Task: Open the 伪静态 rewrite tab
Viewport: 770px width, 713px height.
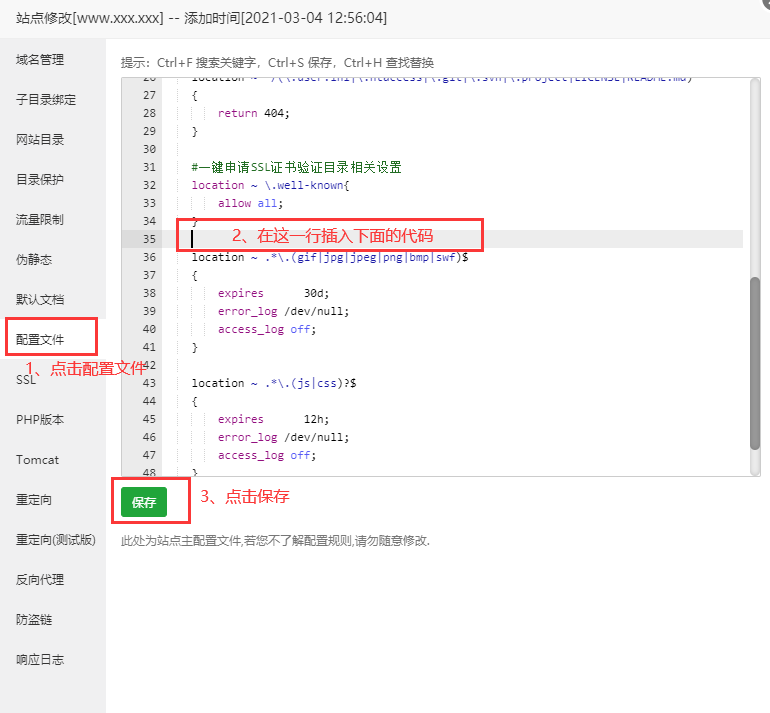Action: [34, 260]
